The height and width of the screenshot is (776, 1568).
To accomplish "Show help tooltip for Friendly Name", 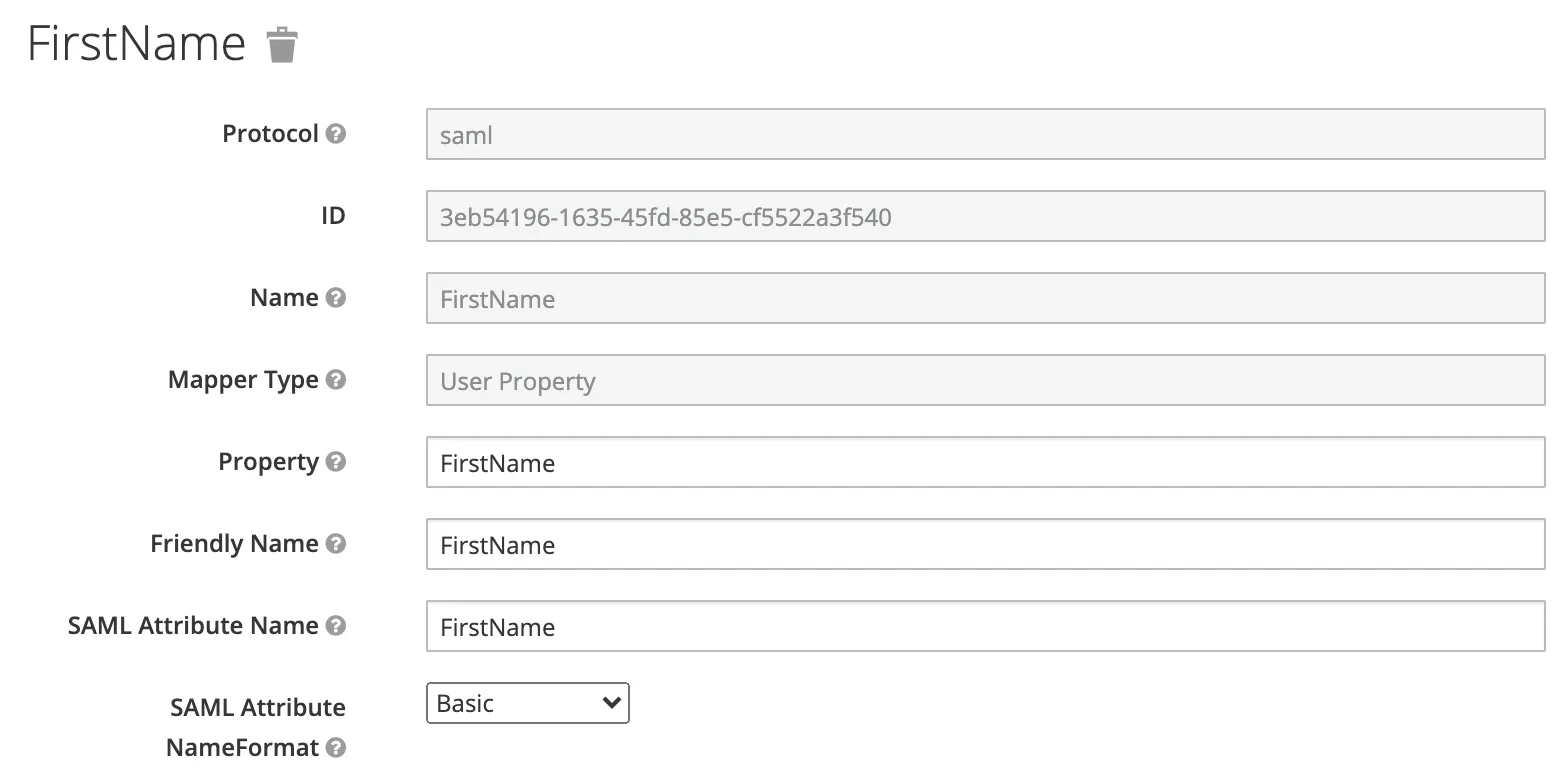I will (x=336, y=544).
